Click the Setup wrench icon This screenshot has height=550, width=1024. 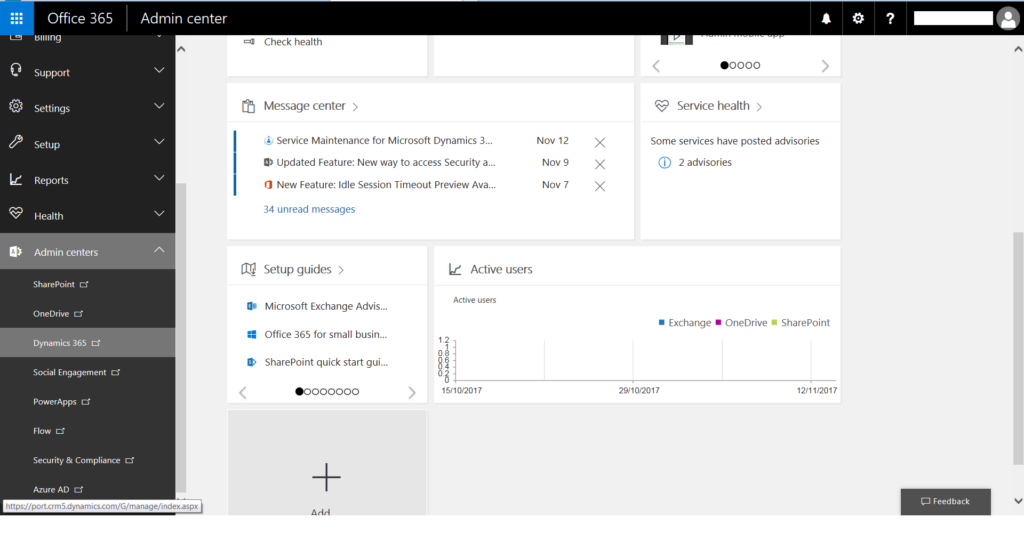[16, 142]
